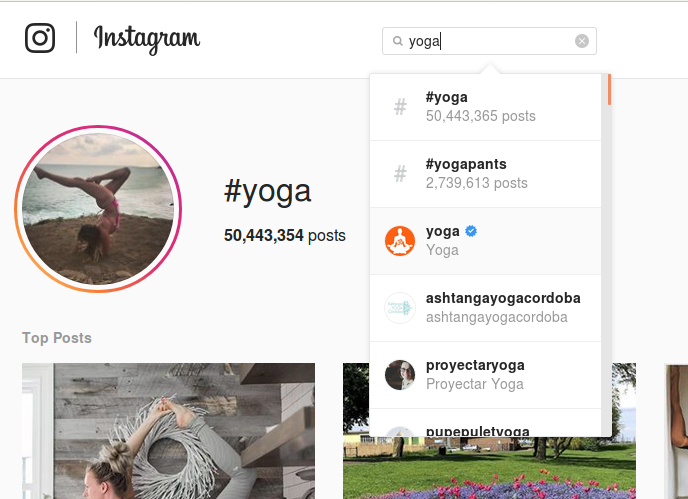This screenshot has width=688, height=499.
Task: Click the hash icon beside #yogapants result
Action: click(x=400, y=174)
